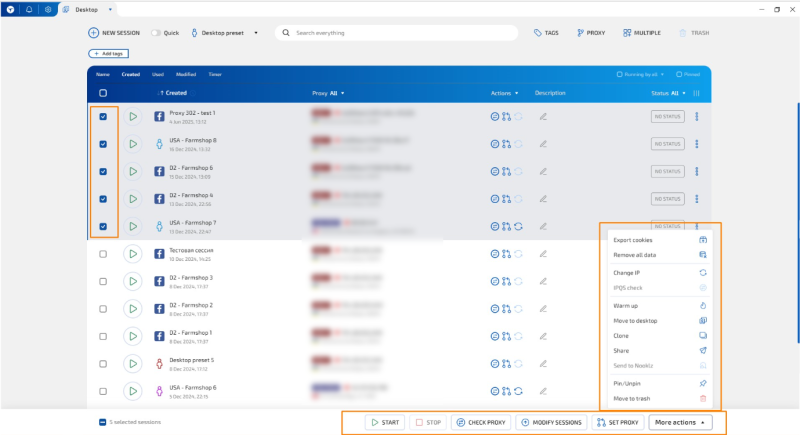Uncheck the Proxy 302 - test 1 checkbox
The height and width of the screenshot is (435, 800).
click(x=103, y=116)
